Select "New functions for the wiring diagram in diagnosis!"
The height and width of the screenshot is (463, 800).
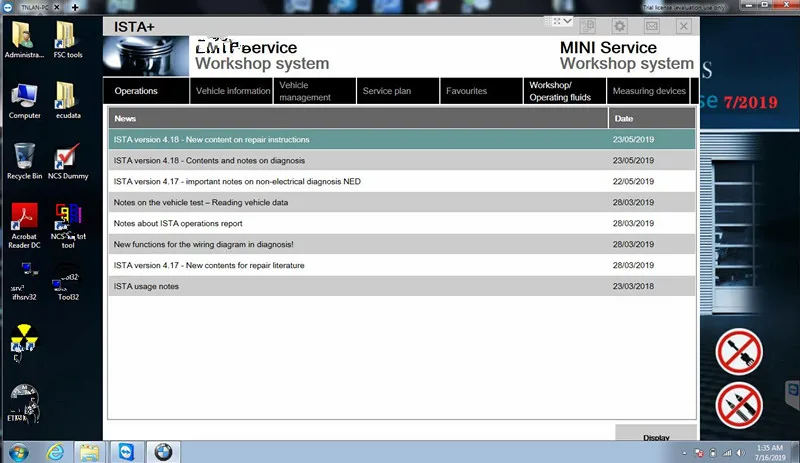point(402,244)
